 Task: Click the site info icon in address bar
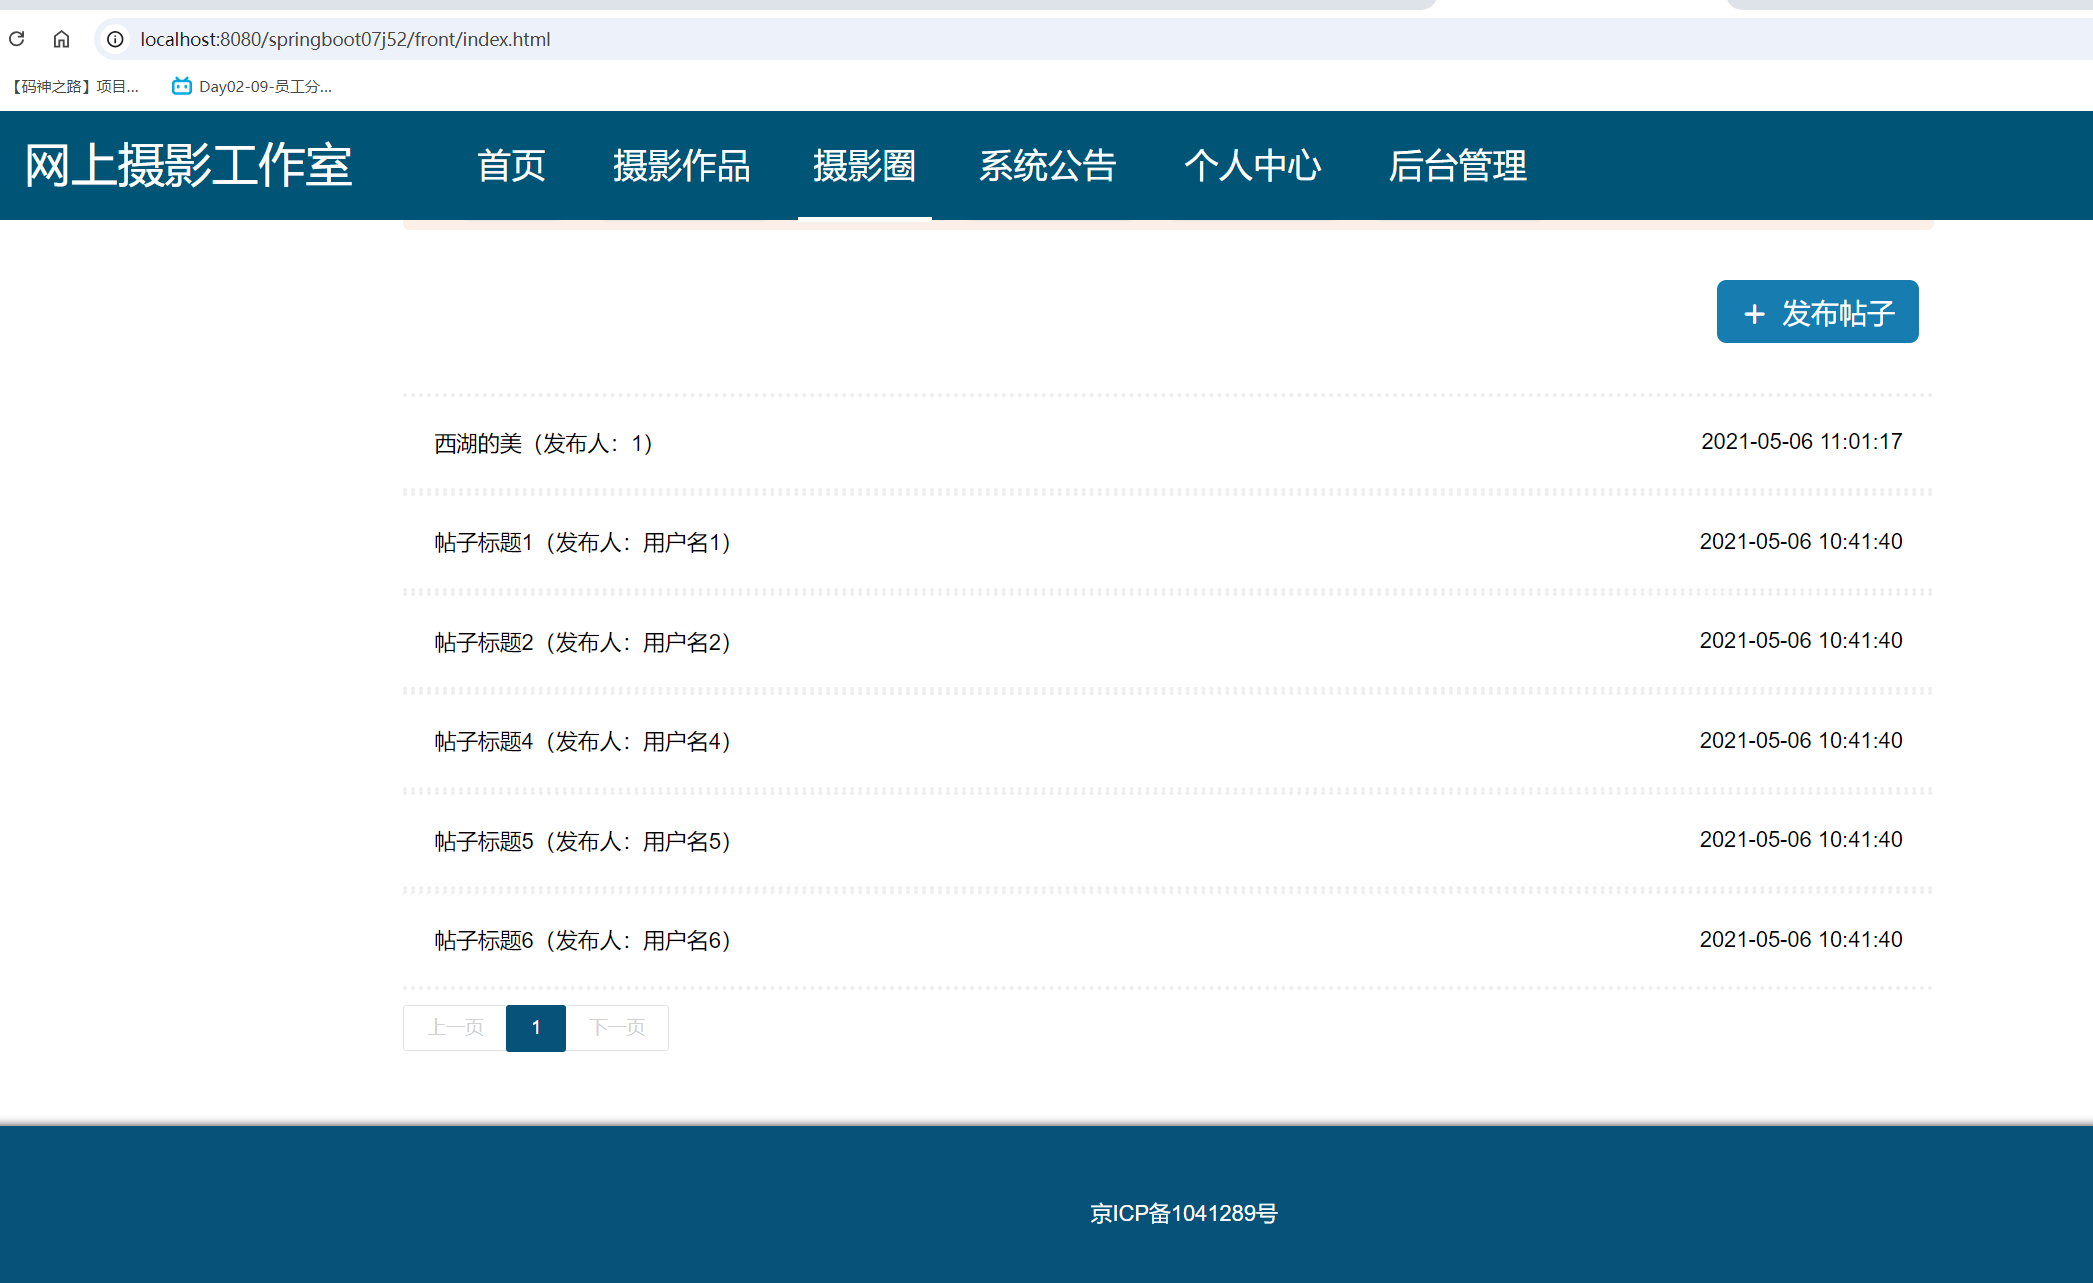pos(115,40)
